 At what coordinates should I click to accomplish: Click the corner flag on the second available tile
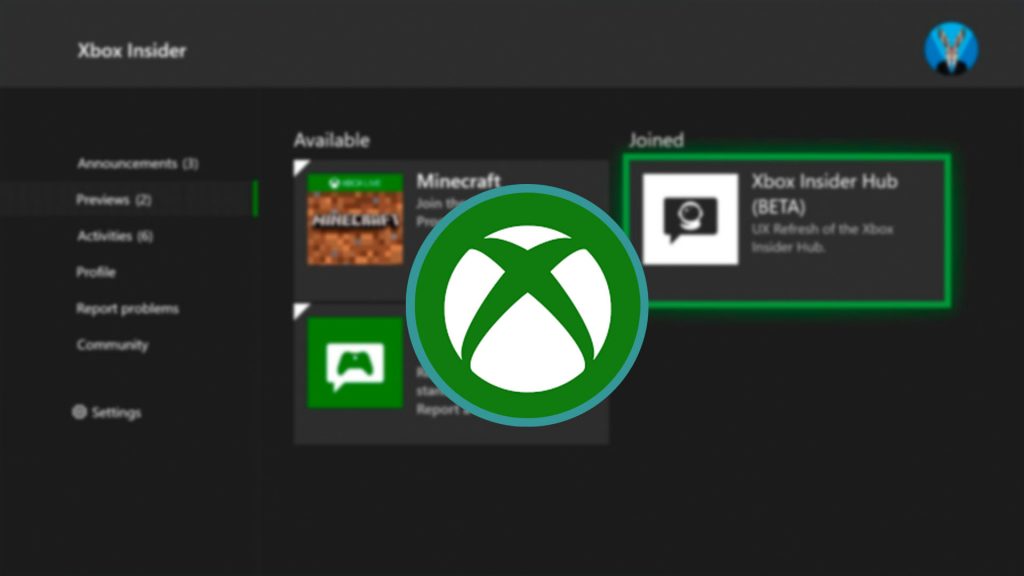(x=300, y=310)
